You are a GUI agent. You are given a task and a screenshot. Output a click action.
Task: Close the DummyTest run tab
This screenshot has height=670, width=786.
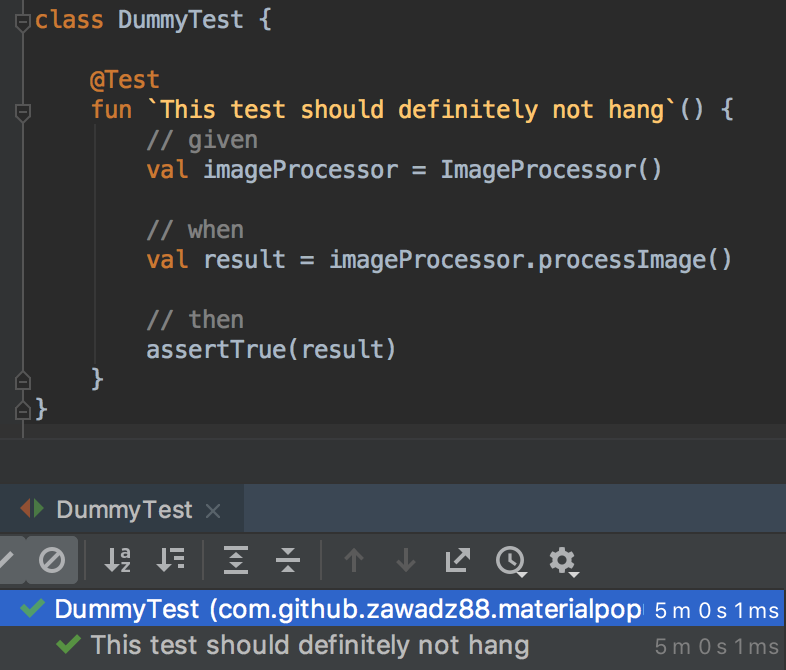click(x=213, y=511)
